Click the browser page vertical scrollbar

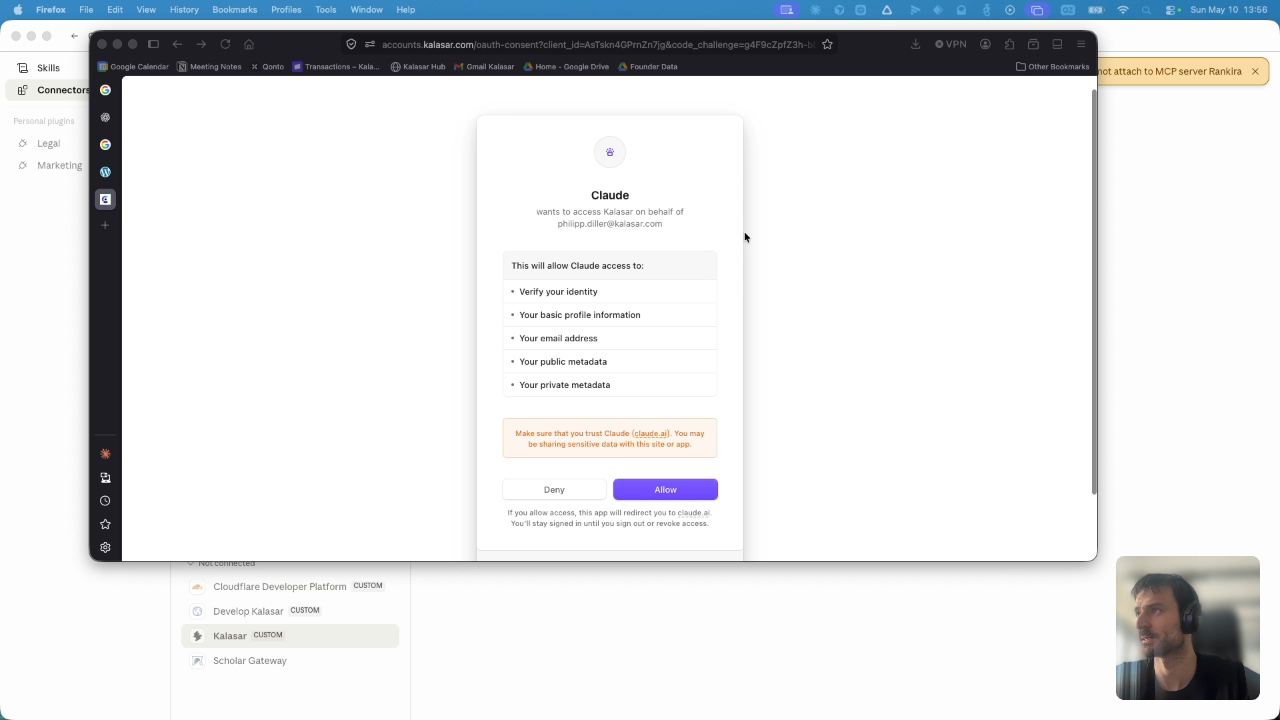(x=1093, y=290)
